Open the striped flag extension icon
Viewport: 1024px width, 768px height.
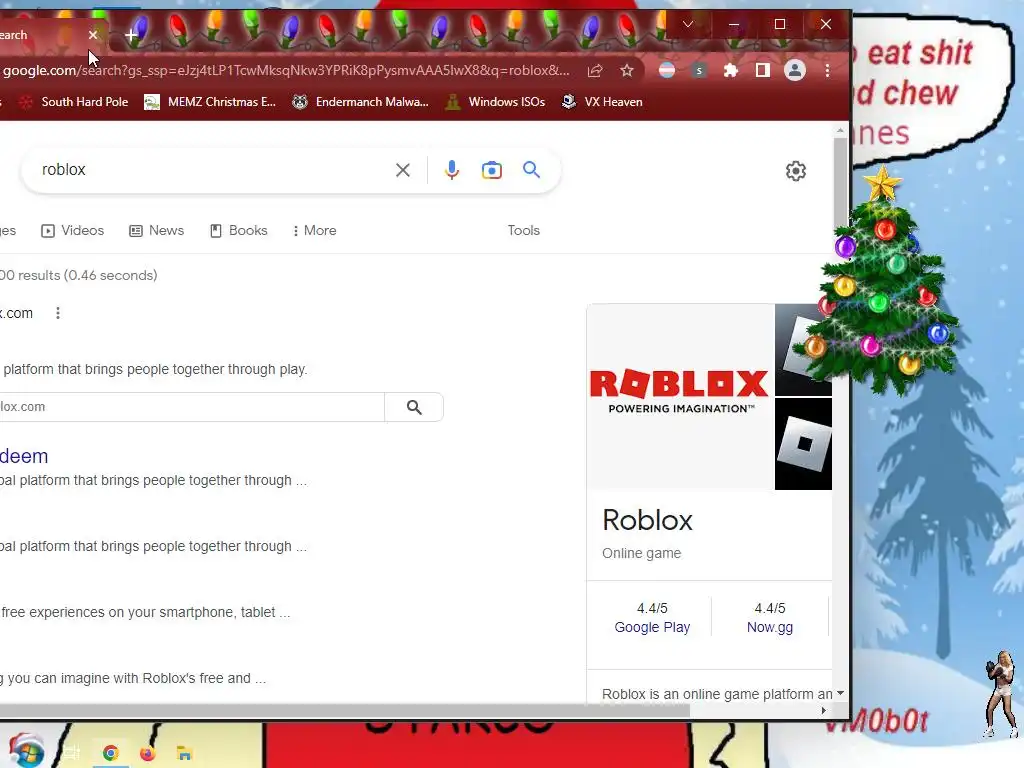click(667, 70)
